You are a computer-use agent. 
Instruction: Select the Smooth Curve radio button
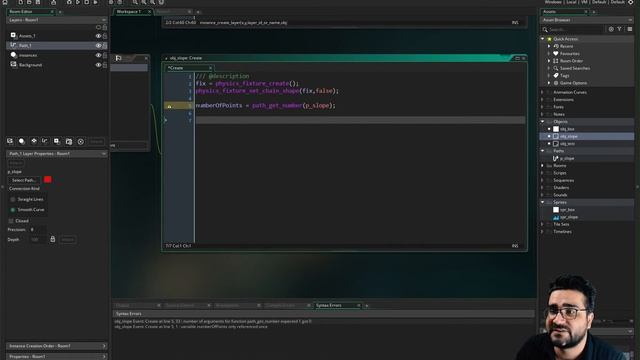pyautogui.click(x=13, y=209)
